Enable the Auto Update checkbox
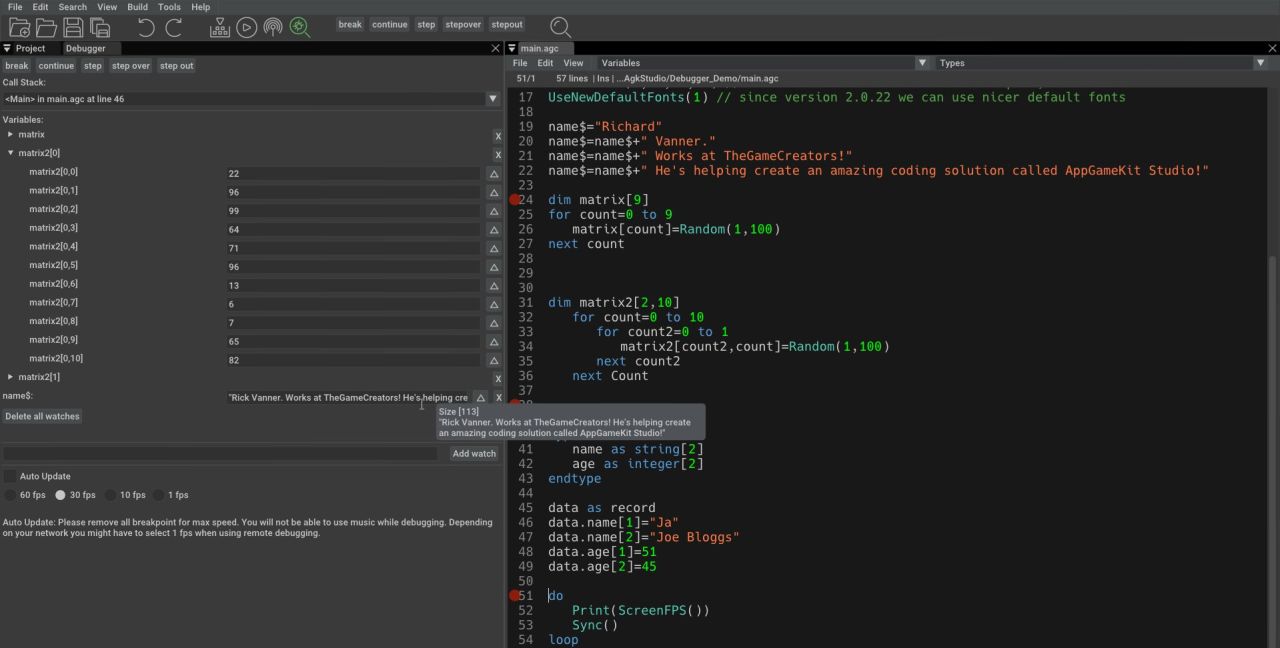This screenshot has height=648, width=1280. (x=10, y=476)
